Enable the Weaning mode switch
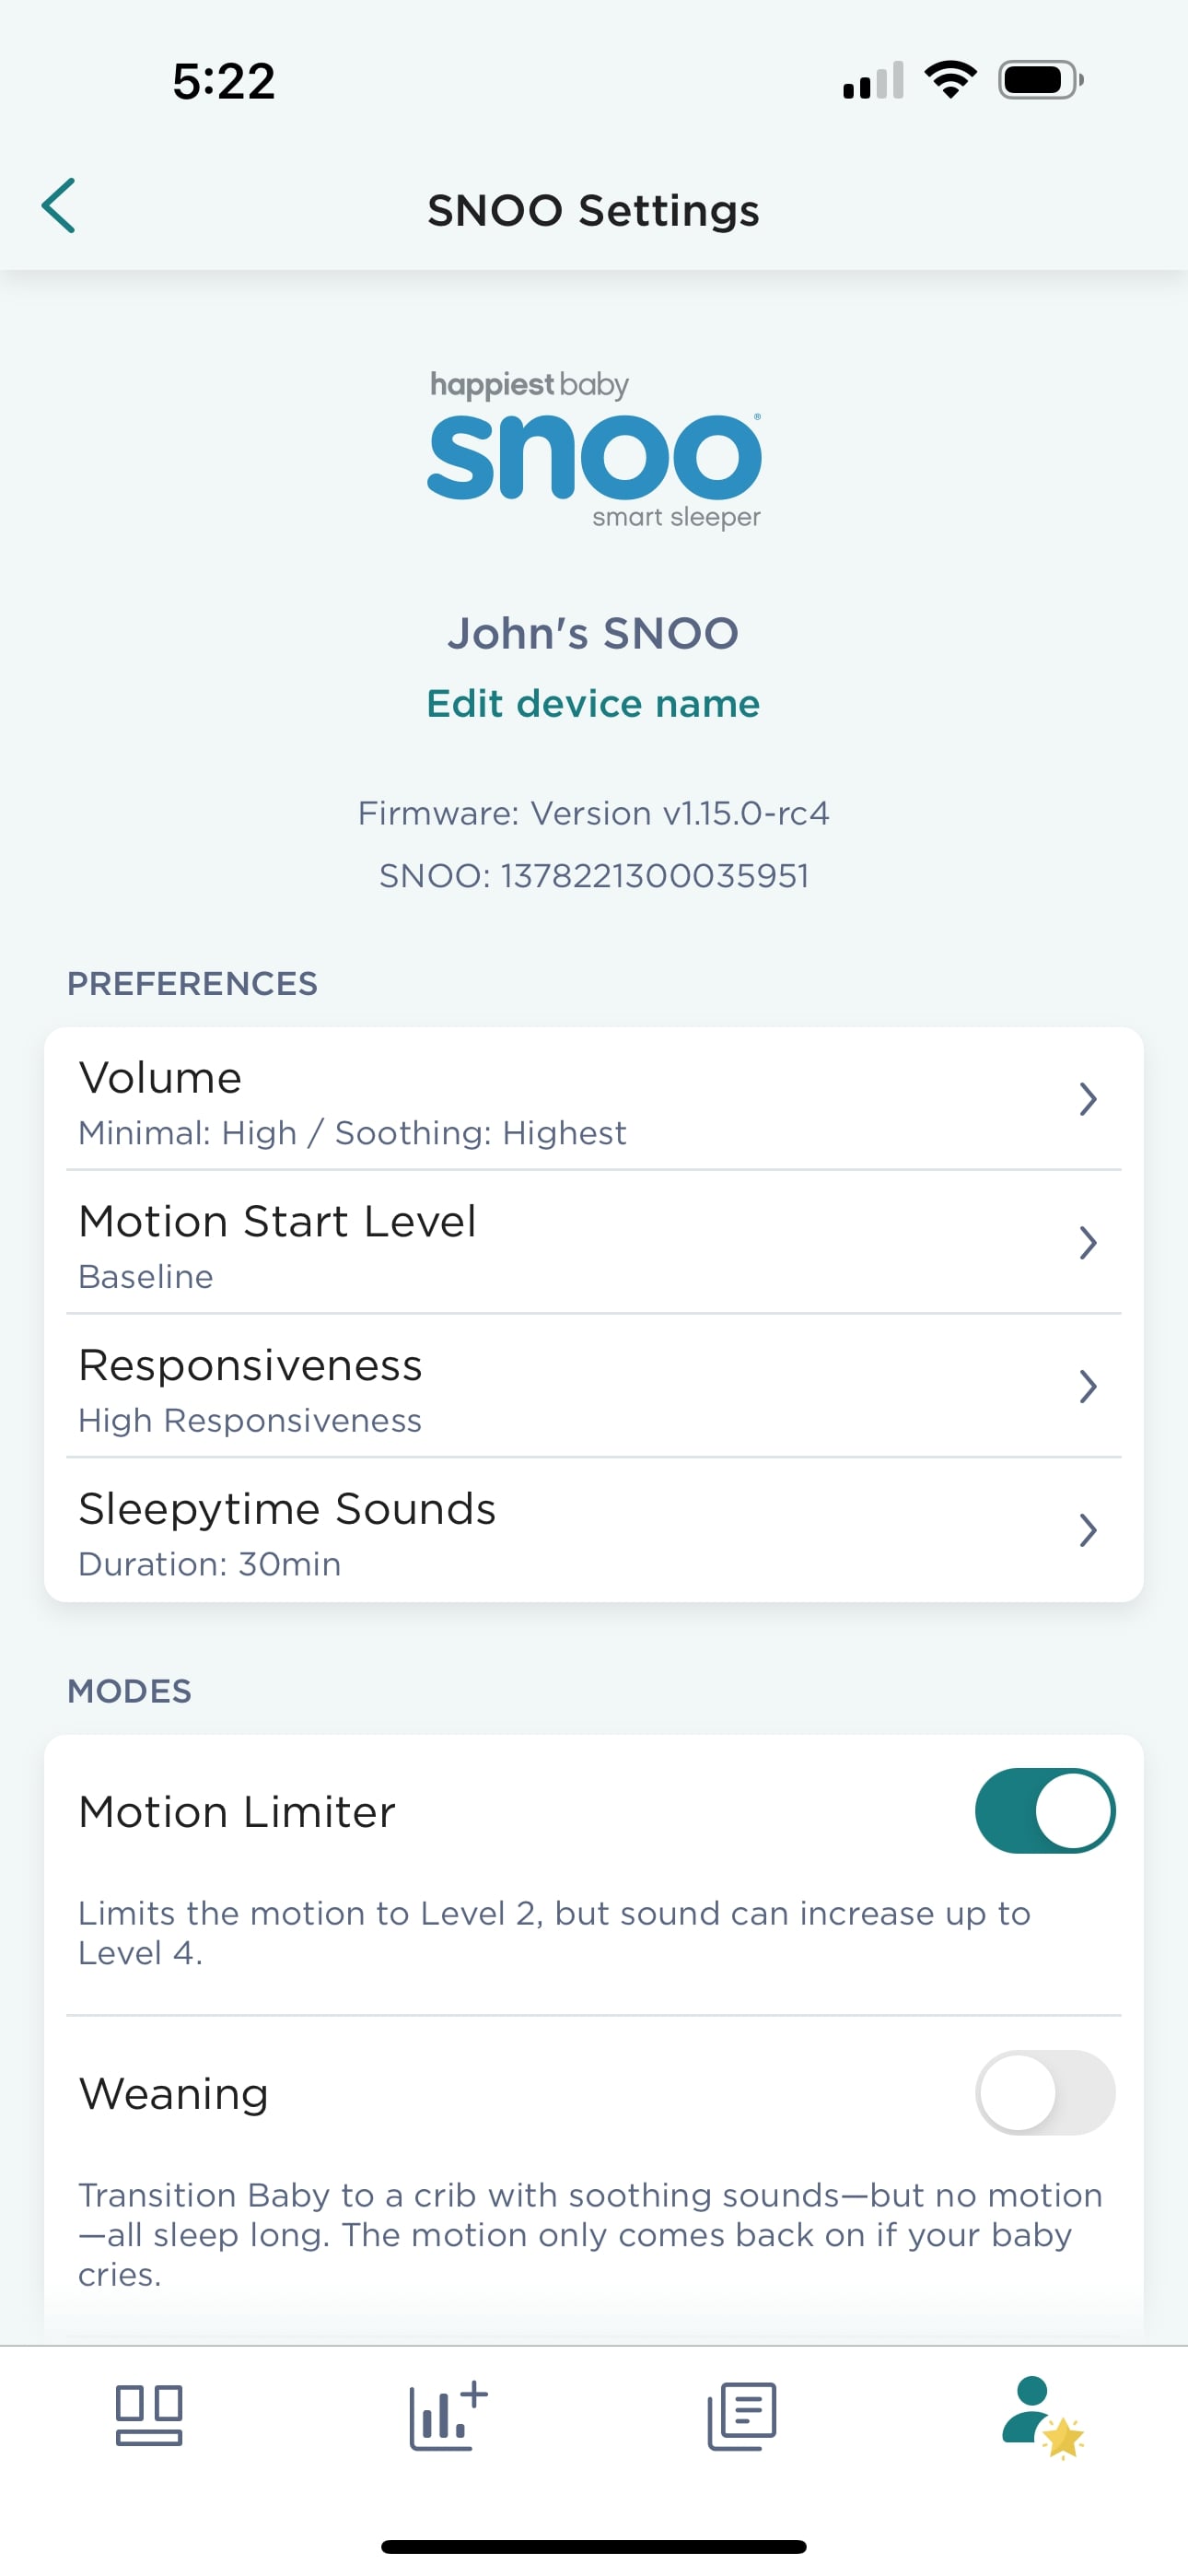This screenshot has height=2576, width=1188. pyautogui.click(x=1045, y=2092)
